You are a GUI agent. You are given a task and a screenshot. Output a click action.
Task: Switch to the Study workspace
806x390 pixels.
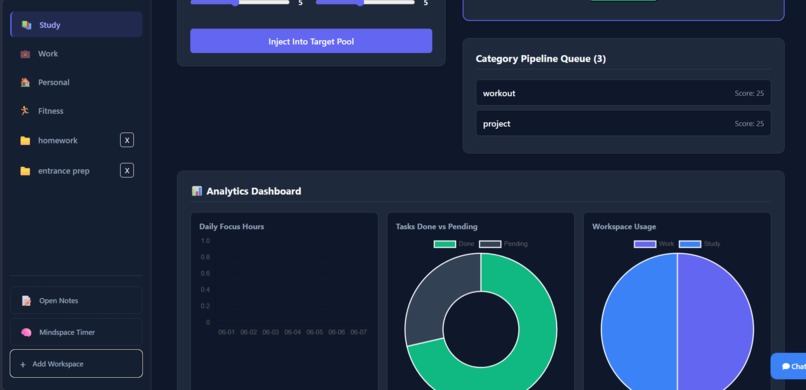pyautogui.click(x=76, y=25)
